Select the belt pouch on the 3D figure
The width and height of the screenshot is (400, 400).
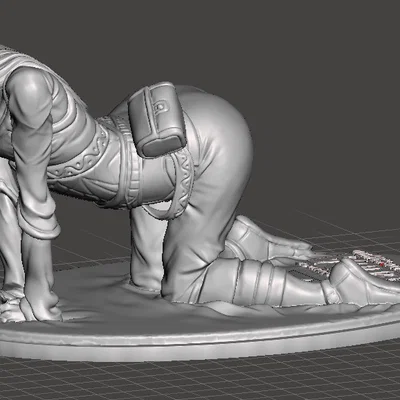tap(157, 119)
